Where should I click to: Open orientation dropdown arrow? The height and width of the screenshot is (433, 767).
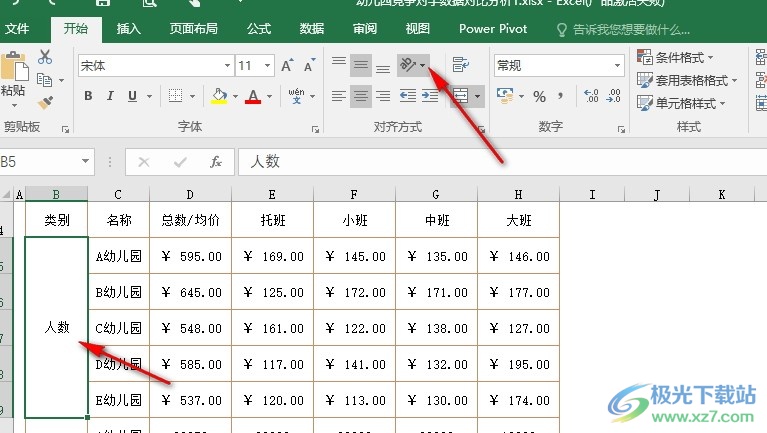click(423, 65)
